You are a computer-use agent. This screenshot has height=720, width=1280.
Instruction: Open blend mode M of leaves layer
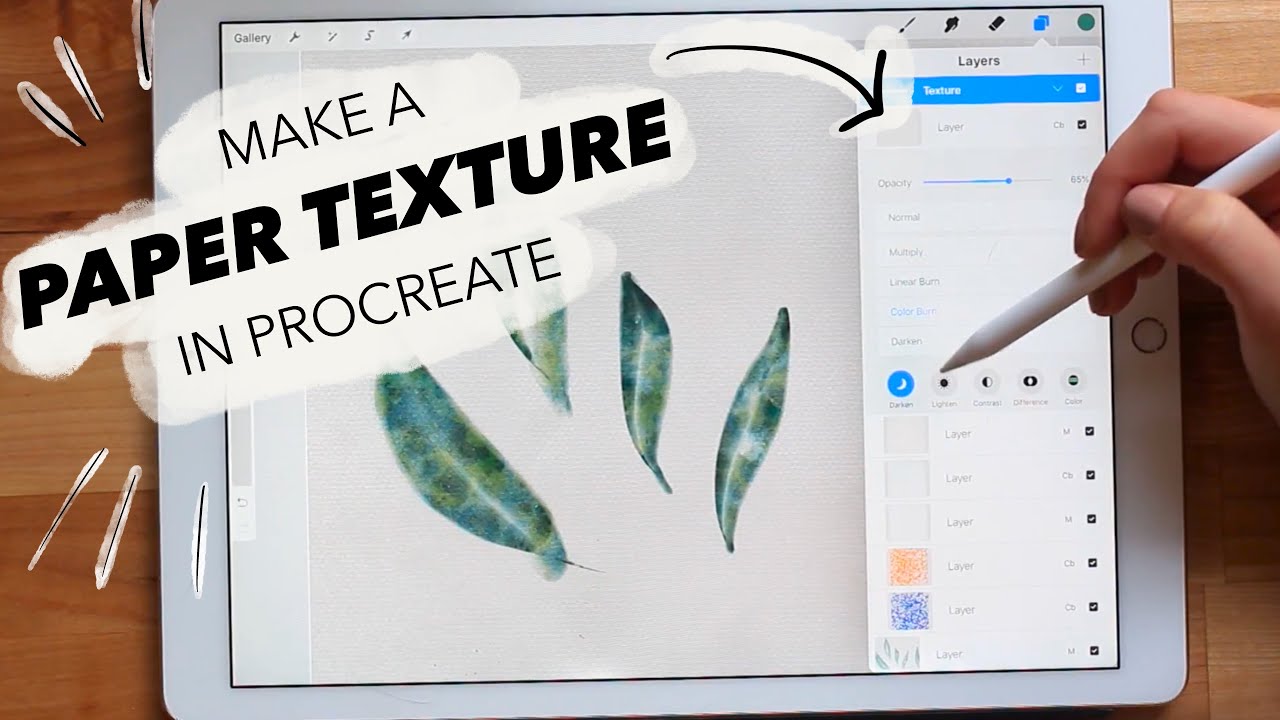[1071, 651]
